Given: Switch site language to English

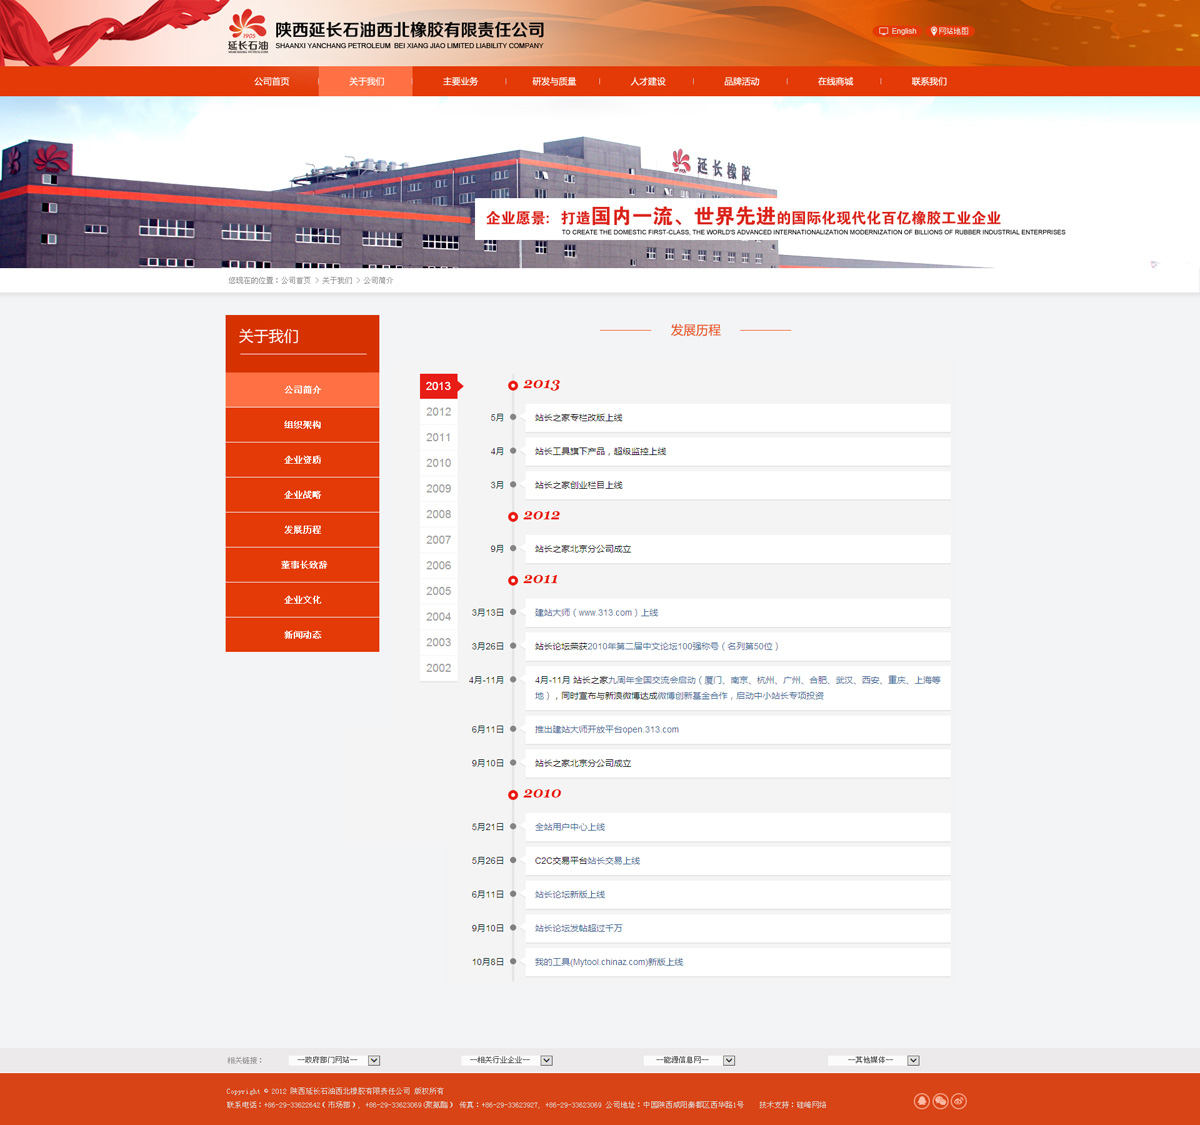Looking at the screenshot, I should click(x=897, y=31).
